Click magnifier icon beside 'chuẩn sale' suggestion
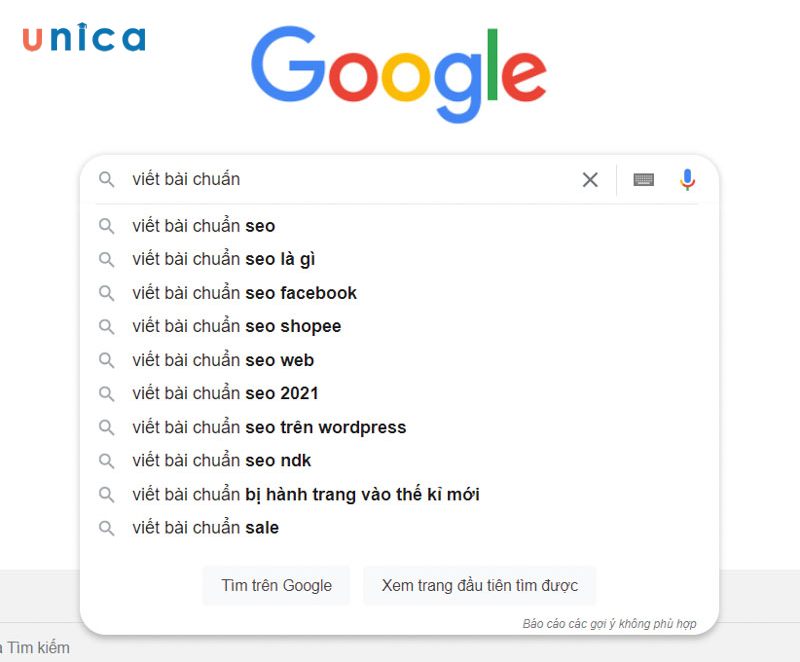Viewport: 800px width, 662px height. pos(107,528)
